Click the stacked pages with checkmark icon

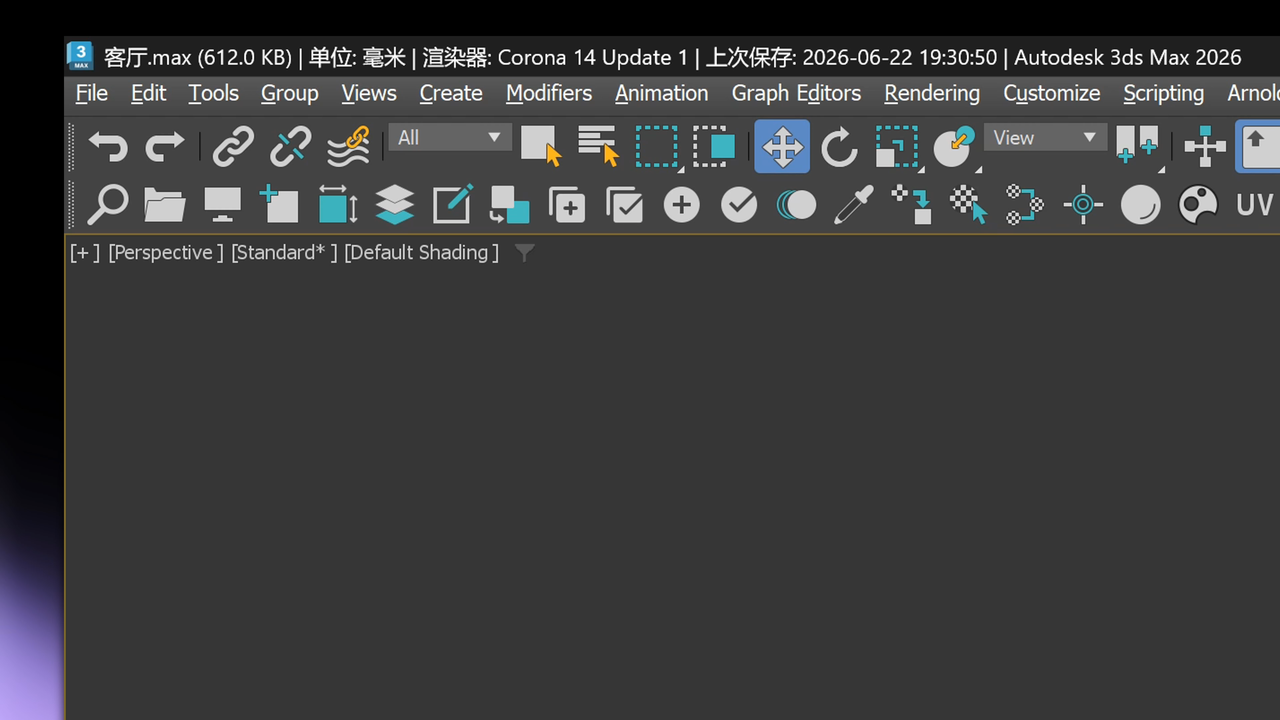pyautogui.click(x=624, y=205)
